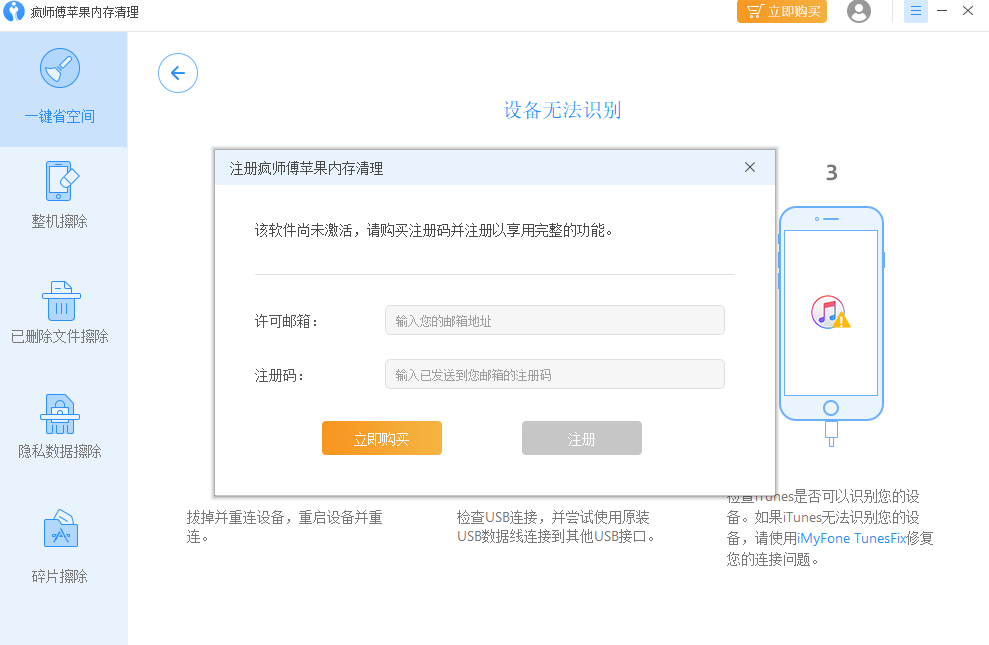Open the iMyFone TunesFix link

tap(851, 538)
